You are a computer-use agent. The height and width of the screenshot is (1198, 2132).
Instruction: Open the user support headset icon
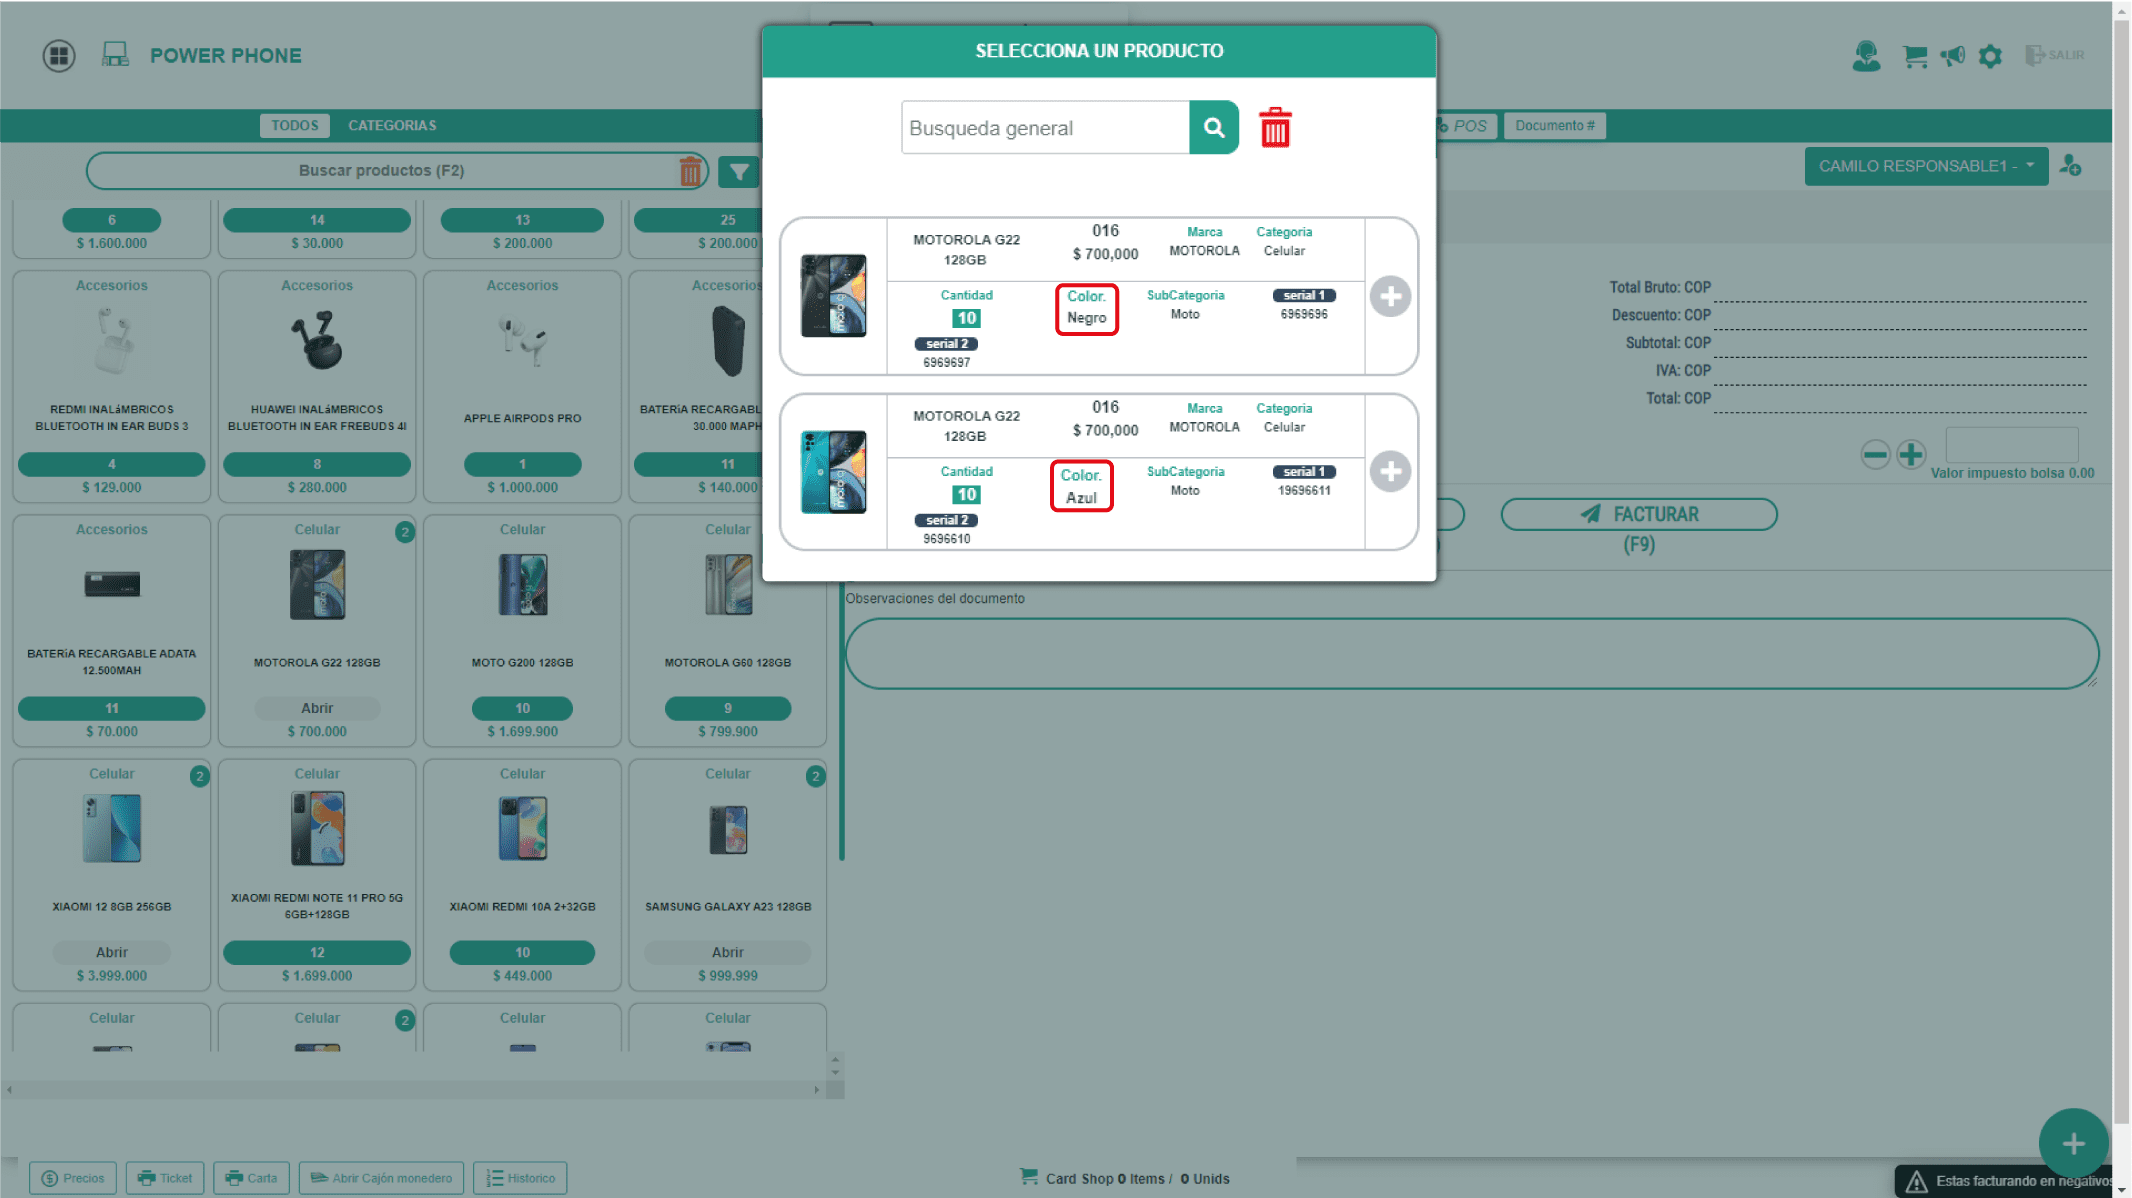point(1866,55)
